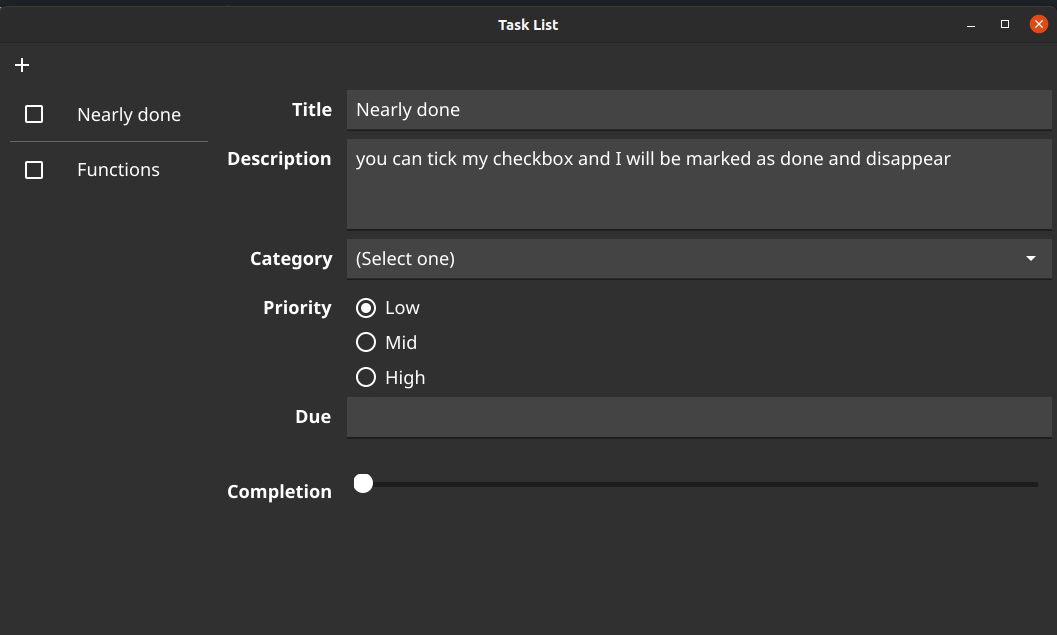Minimize the Task List window
This screenshot has width=1057, height=635.
coord(970,24)
